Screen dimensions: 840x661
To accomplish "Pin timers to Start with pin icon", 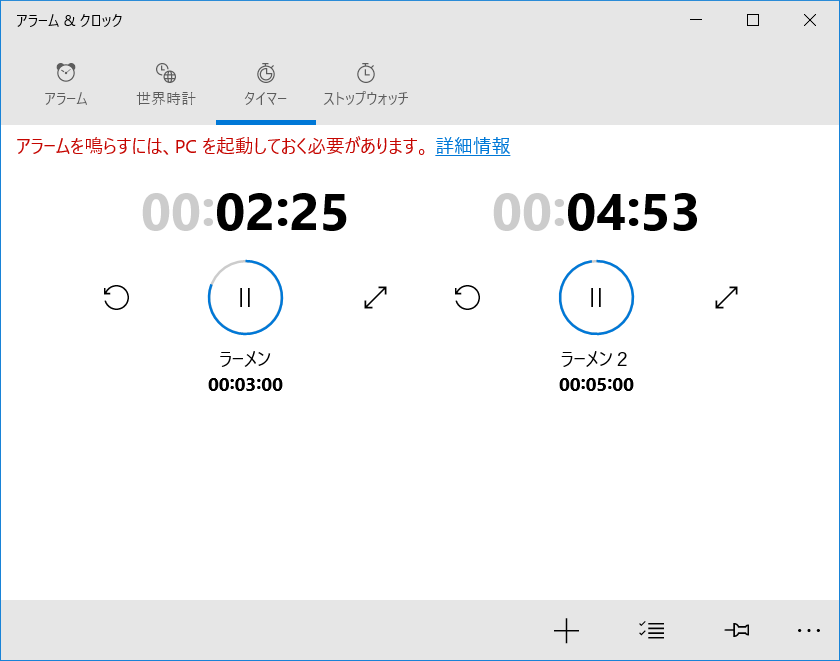I will pyautogui.click(x=737, y=630).
